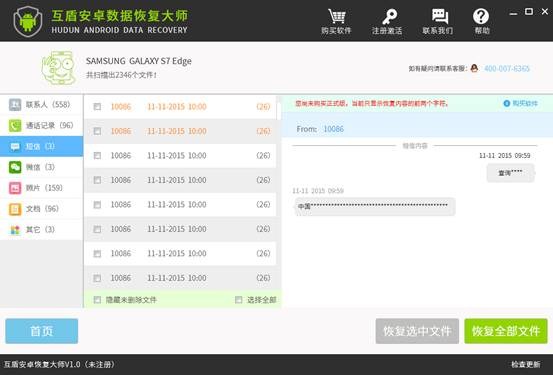This screenshot has width=553, height=375.
Task: Click the incoming 中国*** message bubble
Action: tap(375, 206)
